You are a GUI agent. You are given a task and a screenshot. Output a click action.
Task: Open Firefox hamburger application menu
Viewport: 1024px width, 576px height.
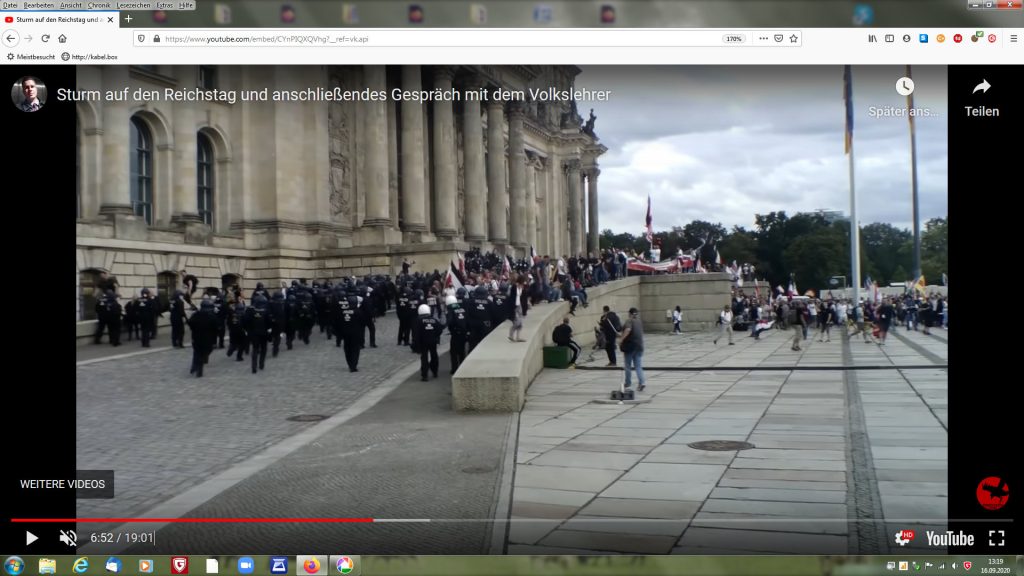tap(1012, 38)
